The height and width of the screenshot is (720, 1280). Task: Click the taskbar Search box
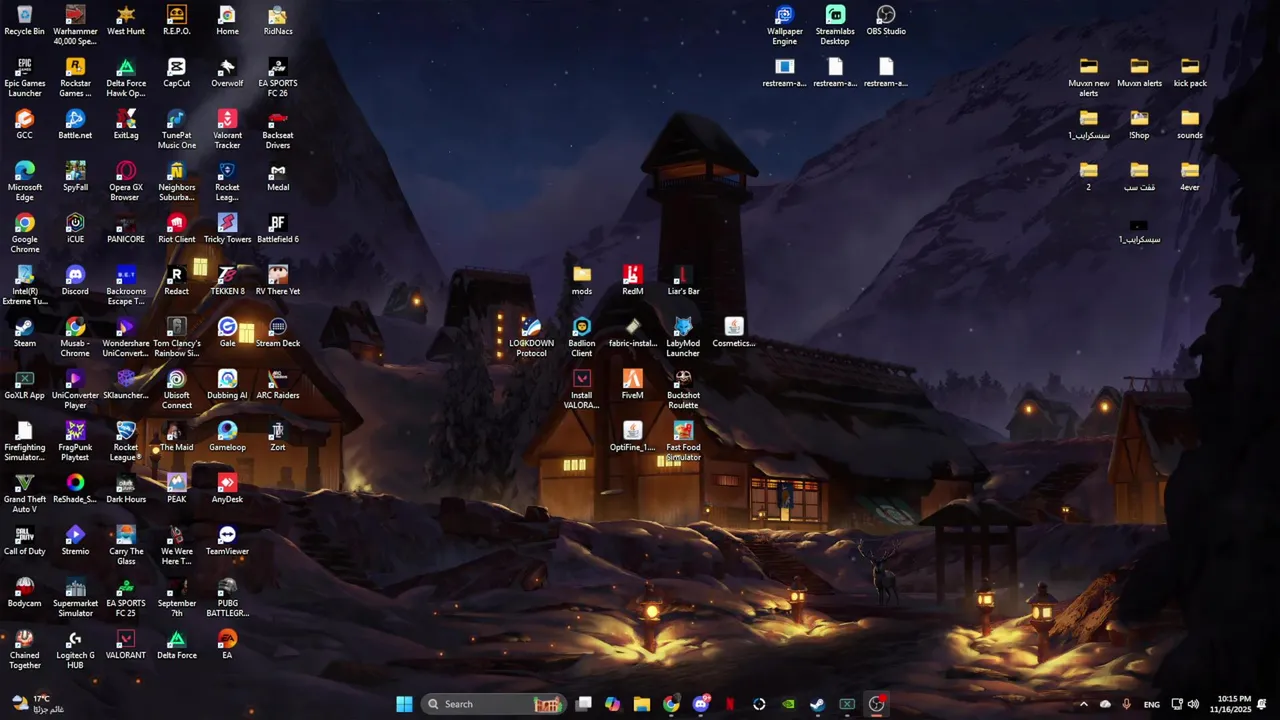click(493, 704)
